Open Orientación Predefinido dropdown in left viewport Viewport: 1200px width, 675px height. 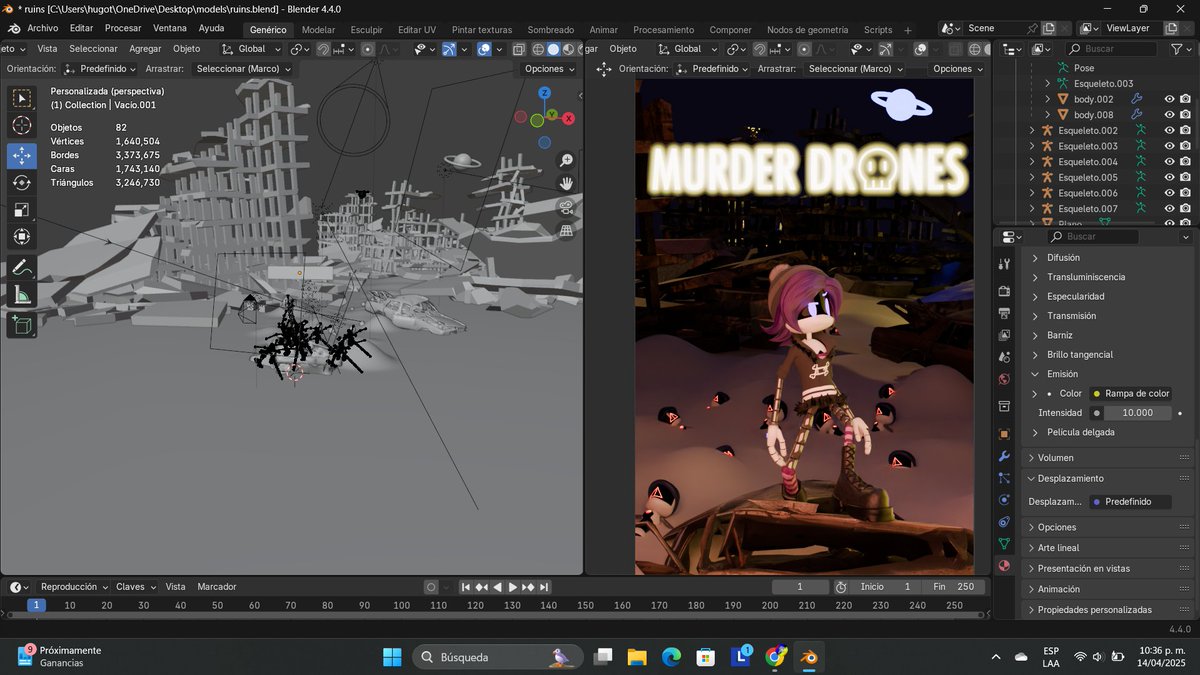(x=100, y=69)
